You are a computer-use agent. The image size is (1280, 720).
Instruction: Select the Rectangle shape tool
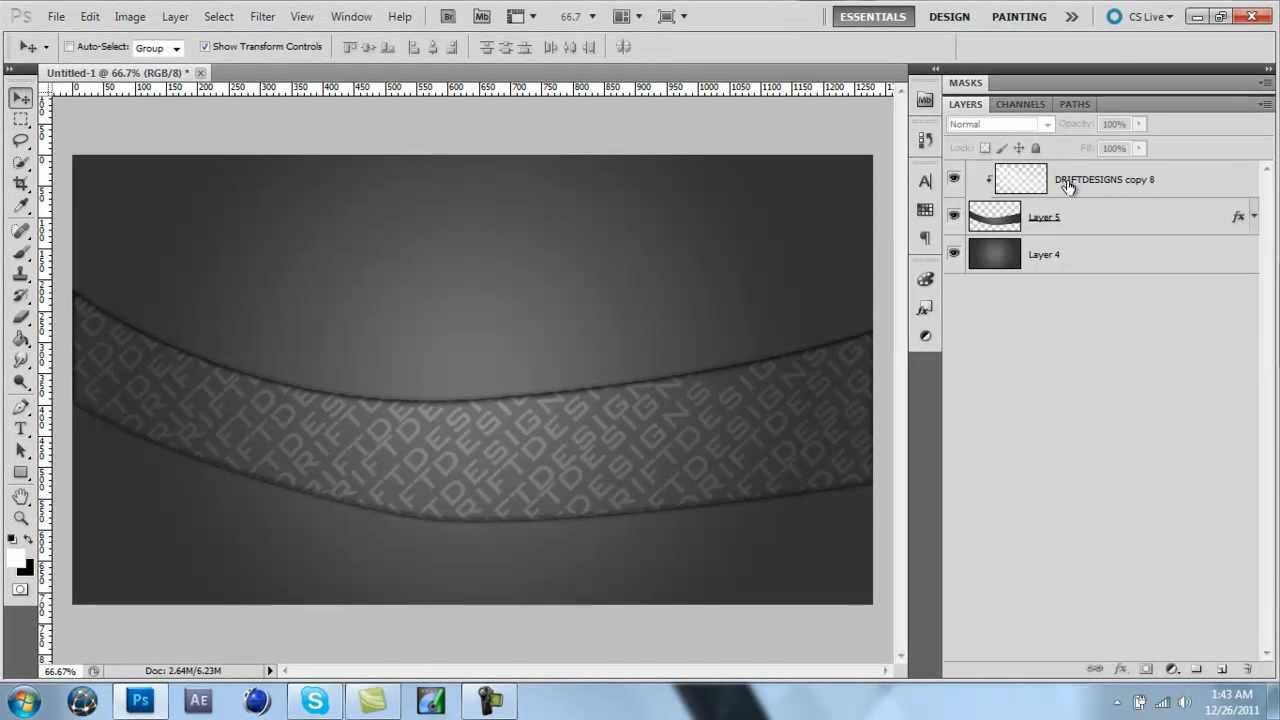(x=20, y=472)
